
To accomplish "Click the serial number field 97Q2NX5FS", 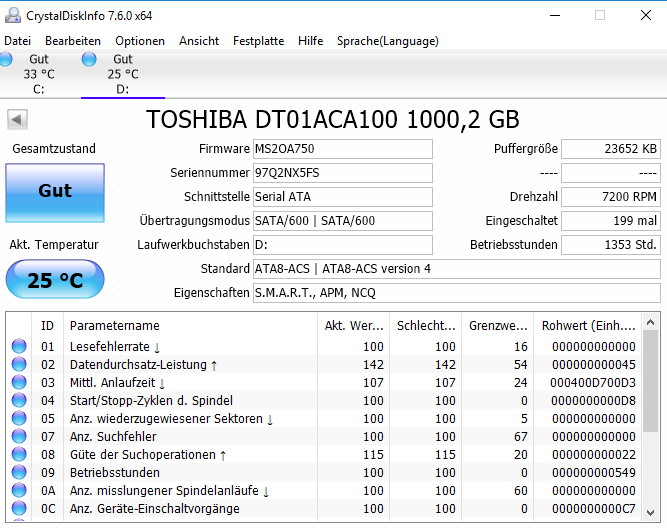I will click(343, 173).
